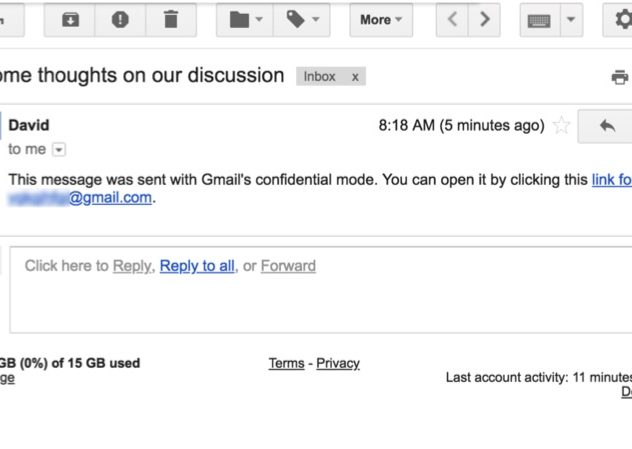The width and height of the screenshot is (632, 449).
Task: Click the Forward link in reply box
Action: 288,266
